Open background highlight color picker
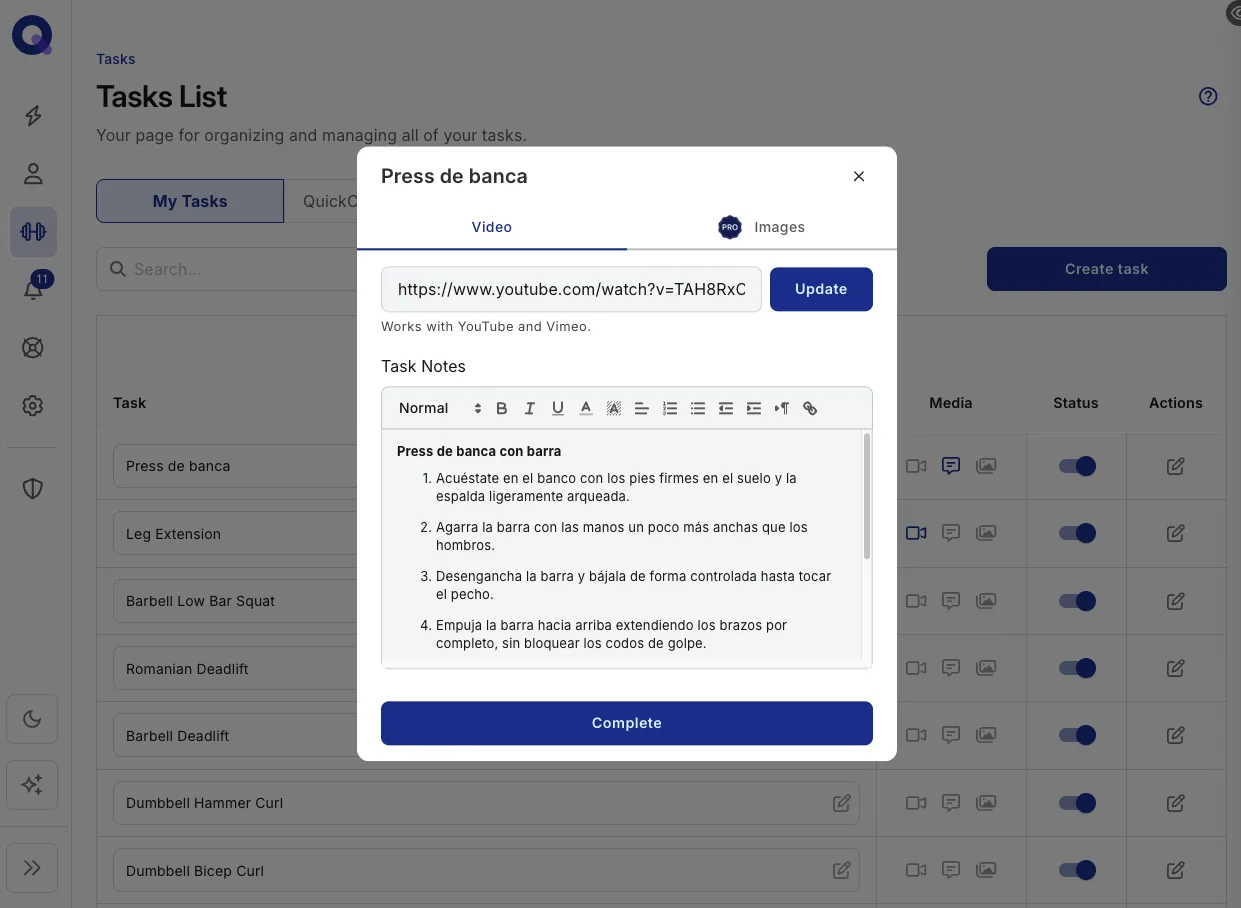 pyautogui.click(x=614, y=408)
